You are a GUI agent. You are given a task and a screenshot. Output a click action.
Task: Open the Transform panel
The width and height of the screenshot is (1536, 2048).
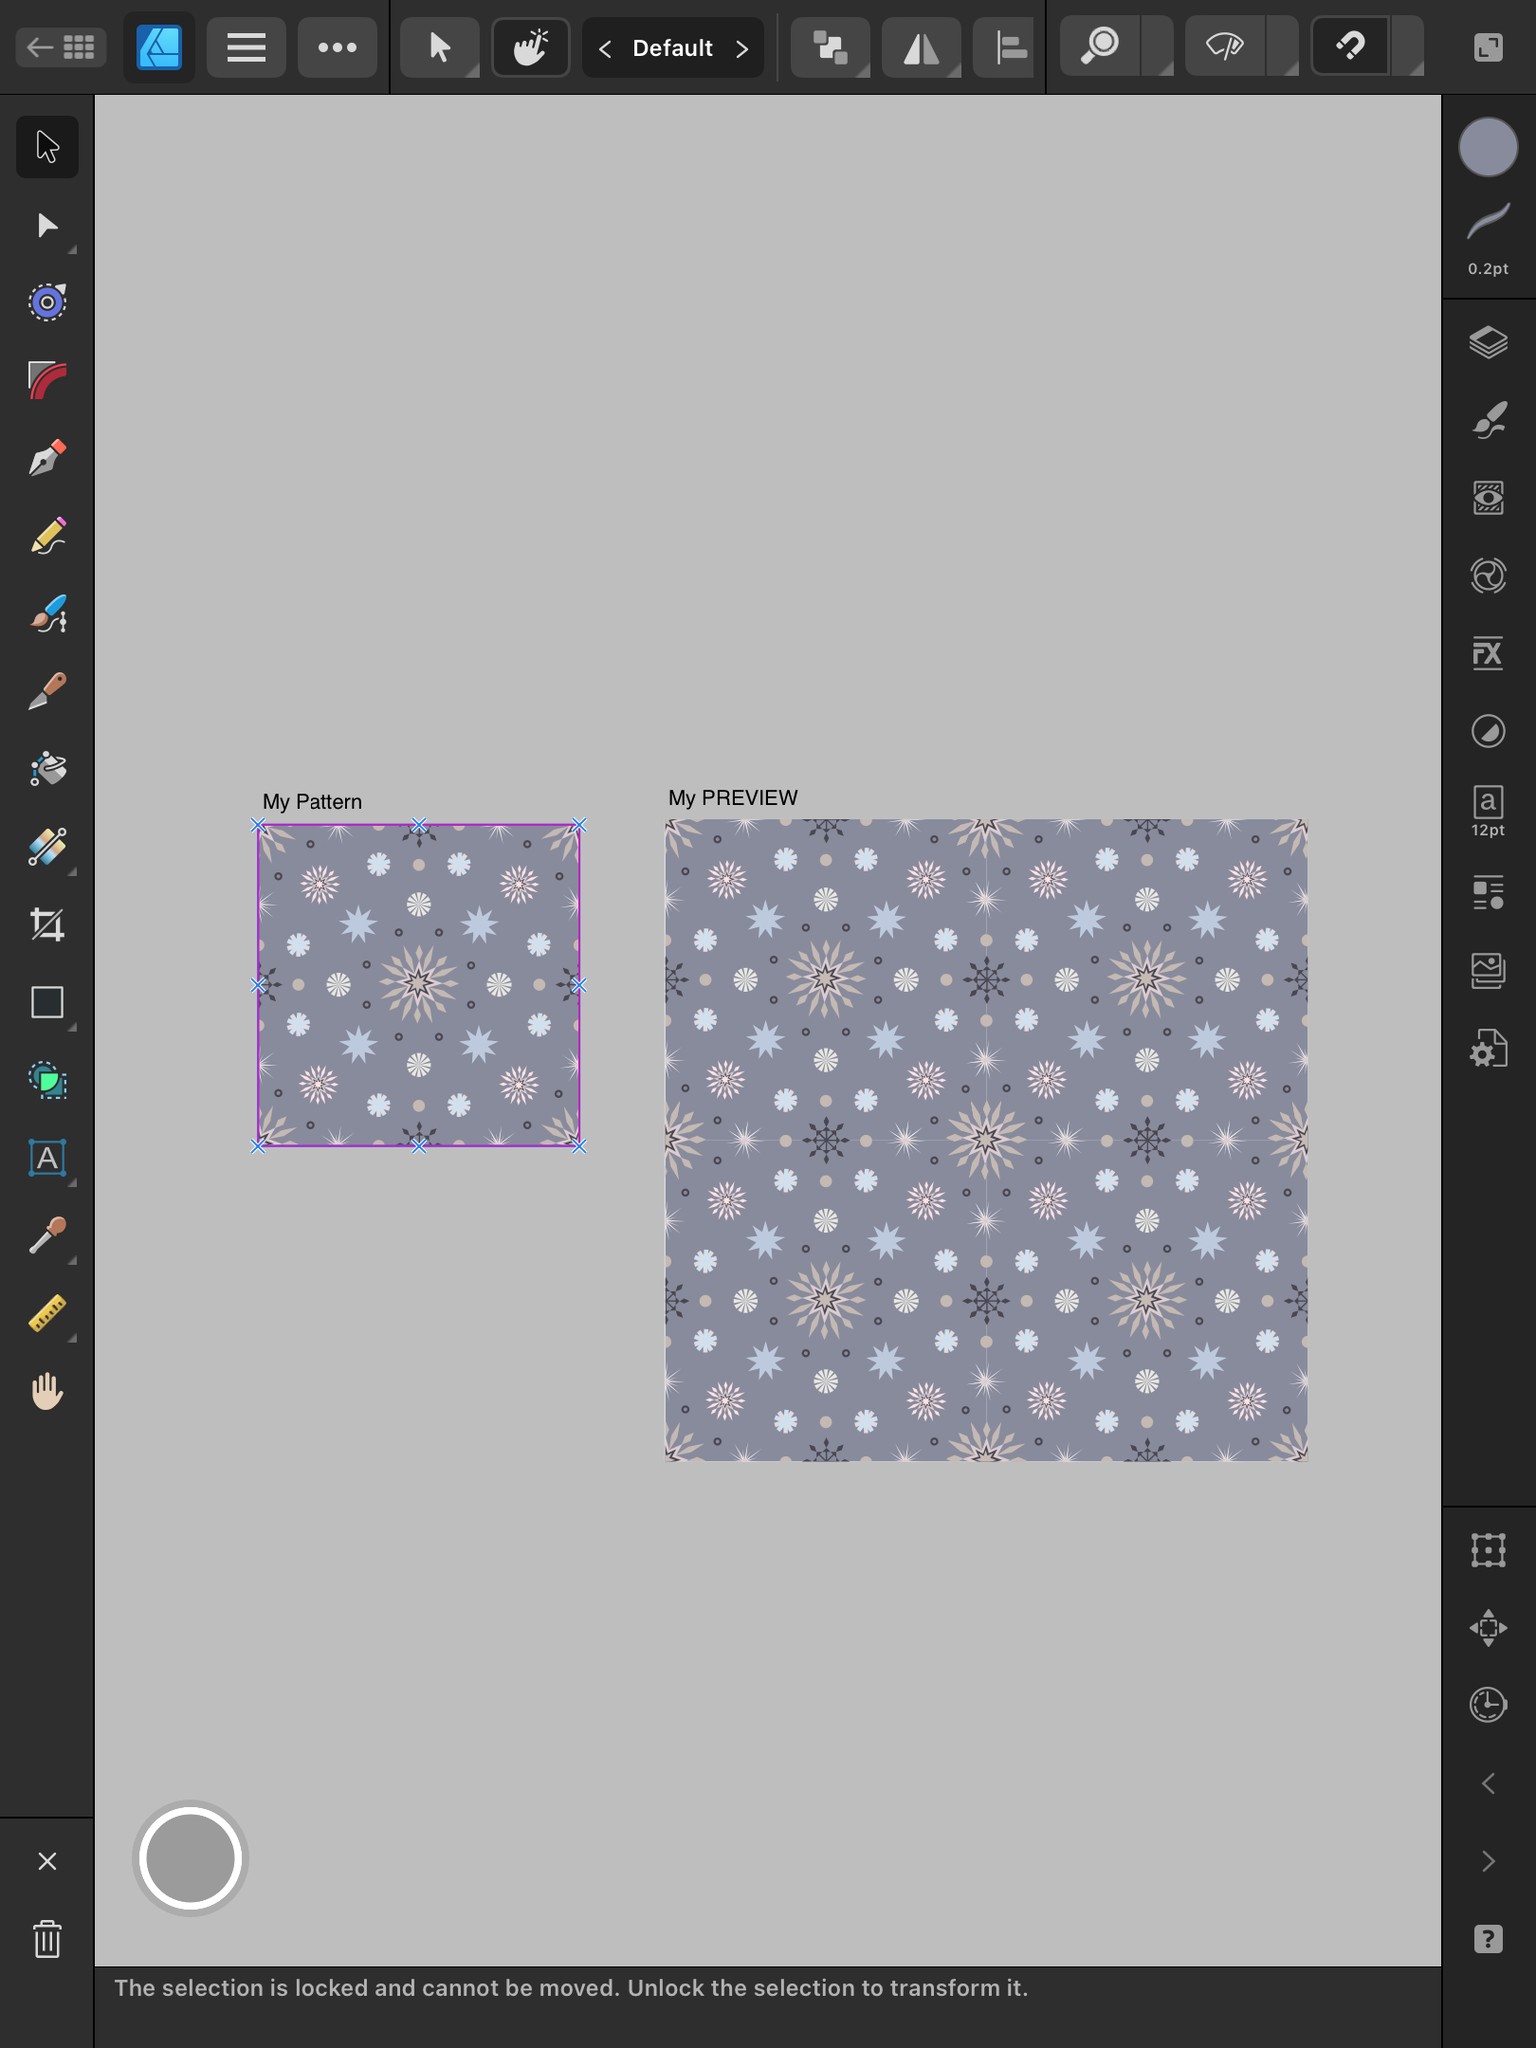click(x=1488, y=1550)
